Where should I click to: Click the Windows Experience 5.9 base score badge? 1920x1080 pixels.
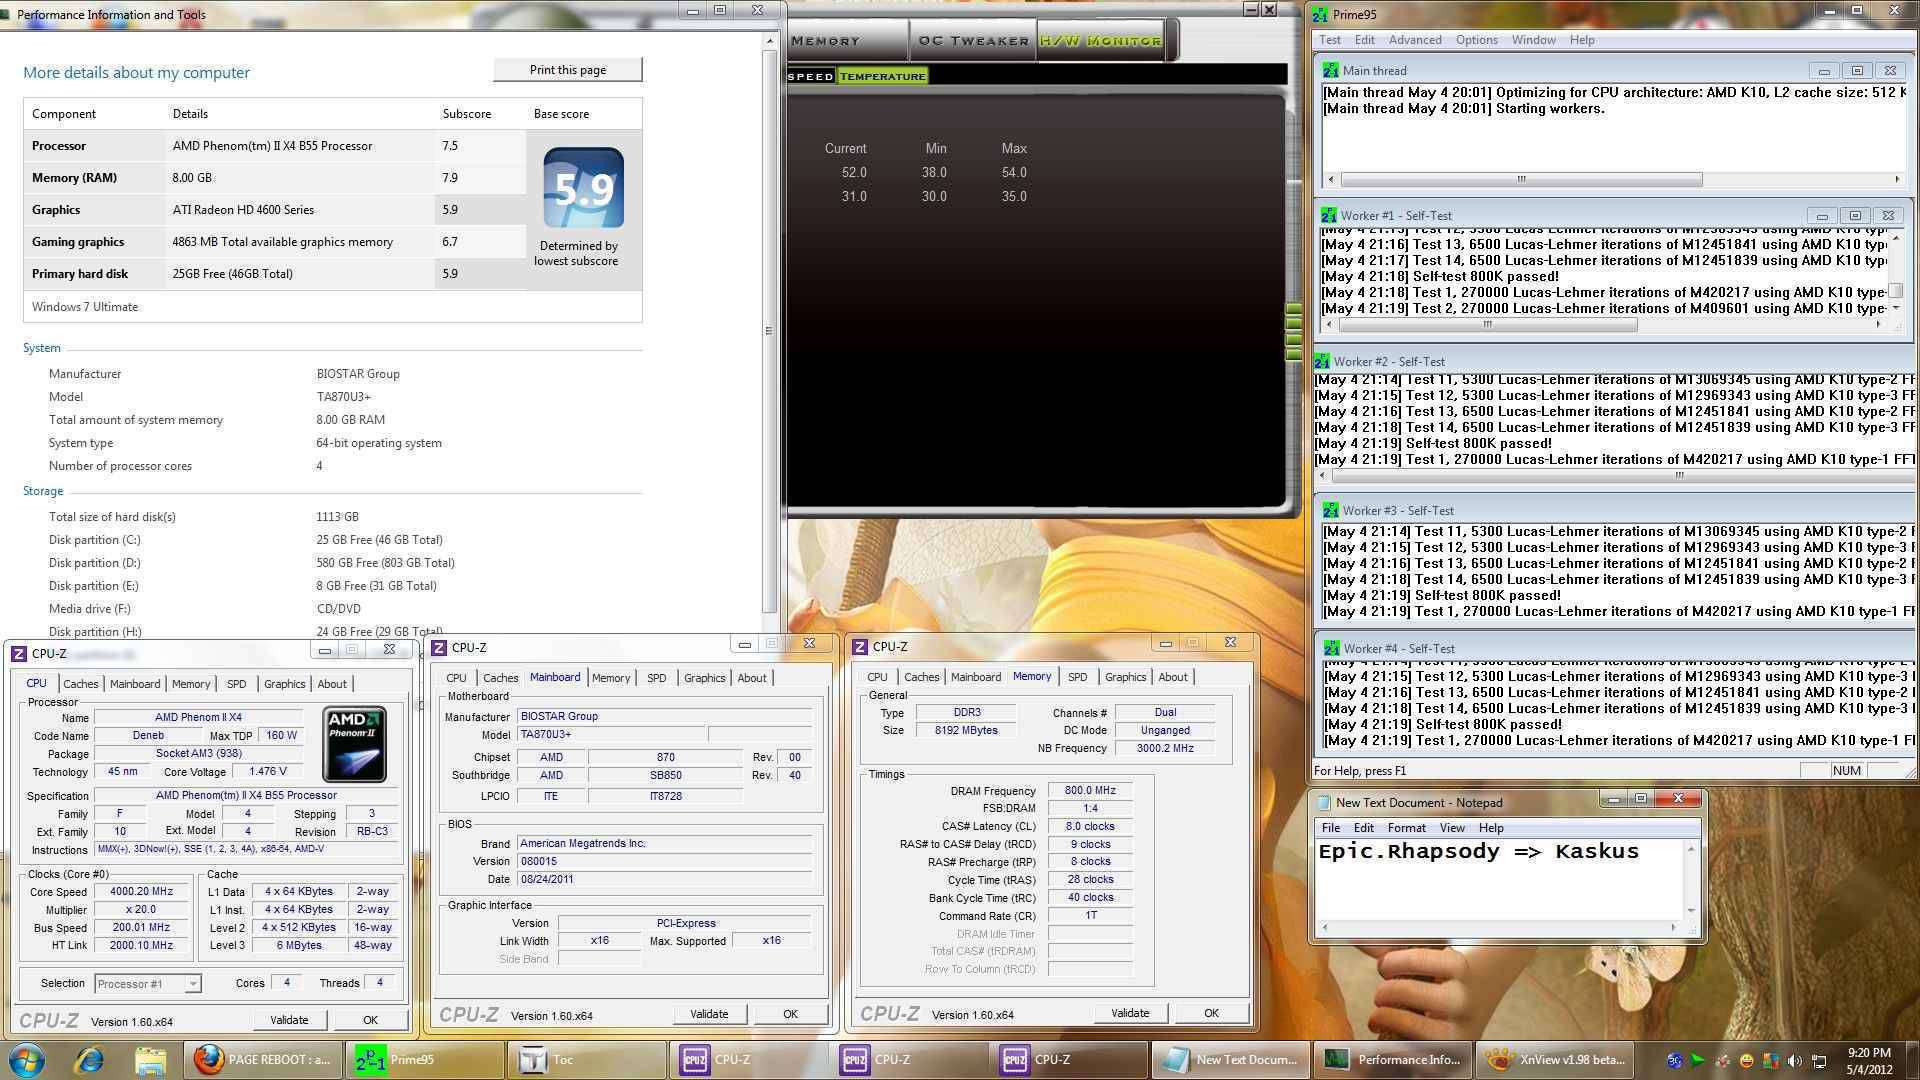tap(583, 188)
